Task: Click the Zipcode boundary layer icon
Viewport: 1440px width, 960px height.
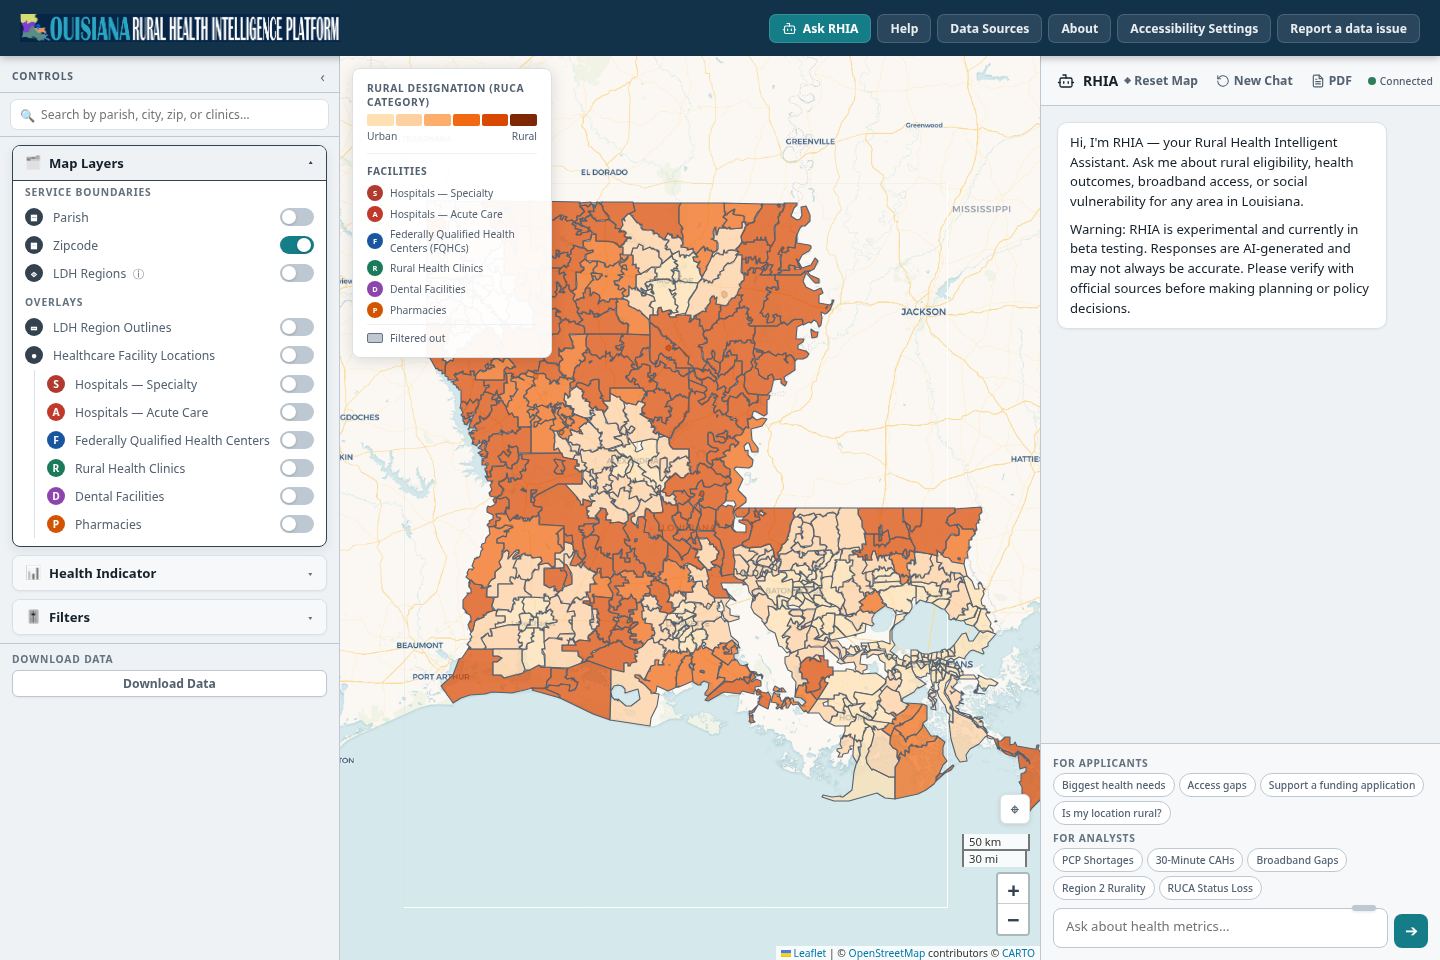Action: pos(34,245)
